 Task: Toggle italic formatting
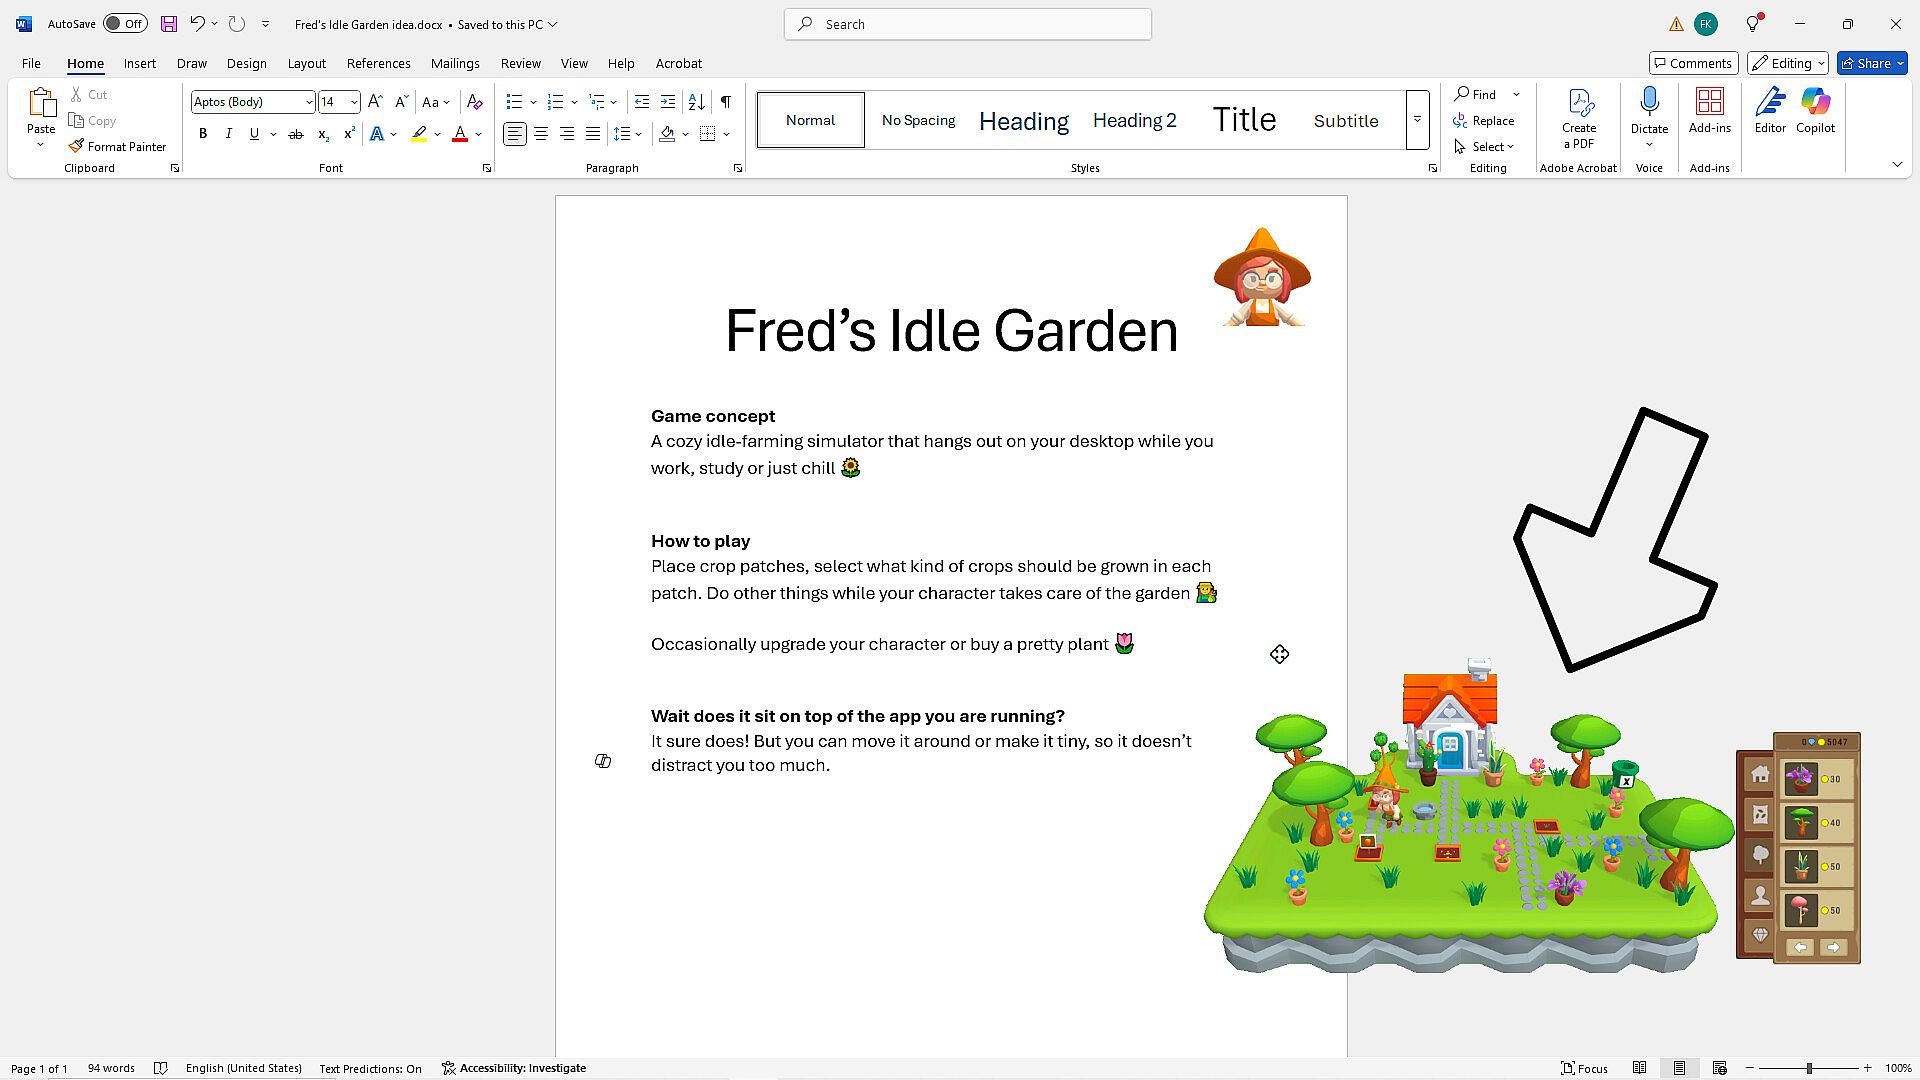229,134
